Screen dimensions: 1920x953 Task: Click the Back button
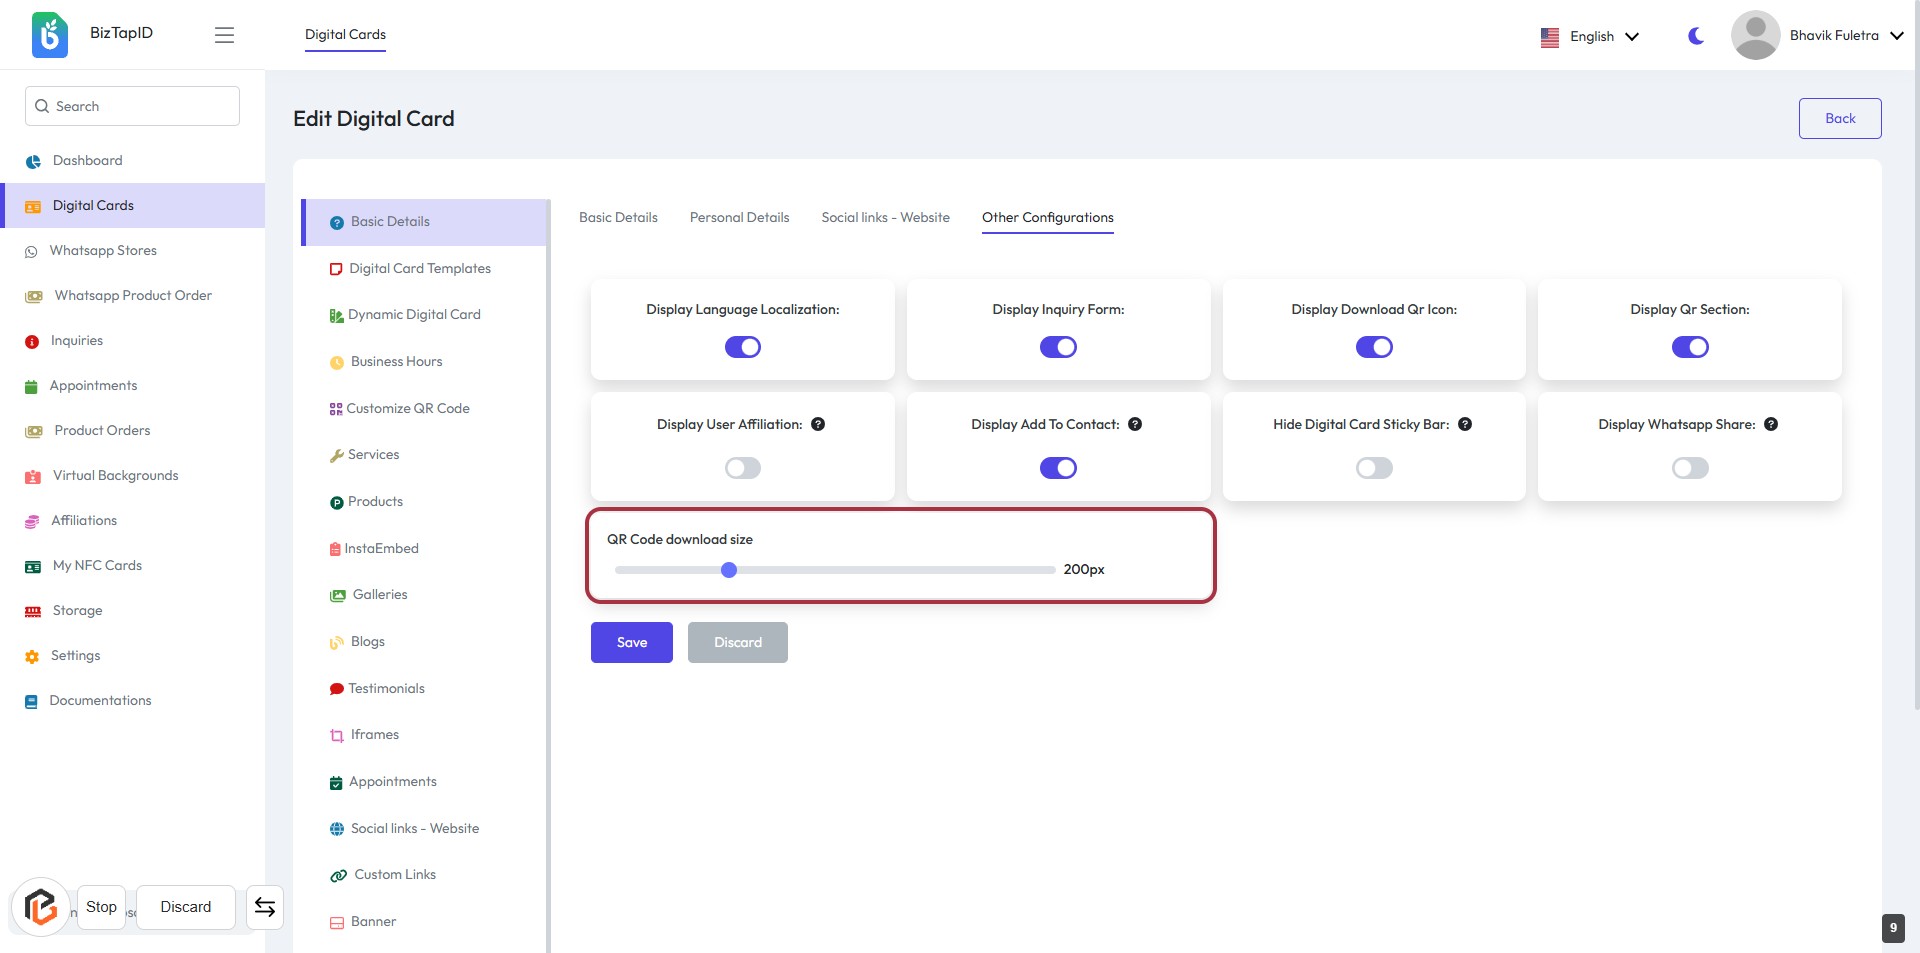[x=1839, y=118]
